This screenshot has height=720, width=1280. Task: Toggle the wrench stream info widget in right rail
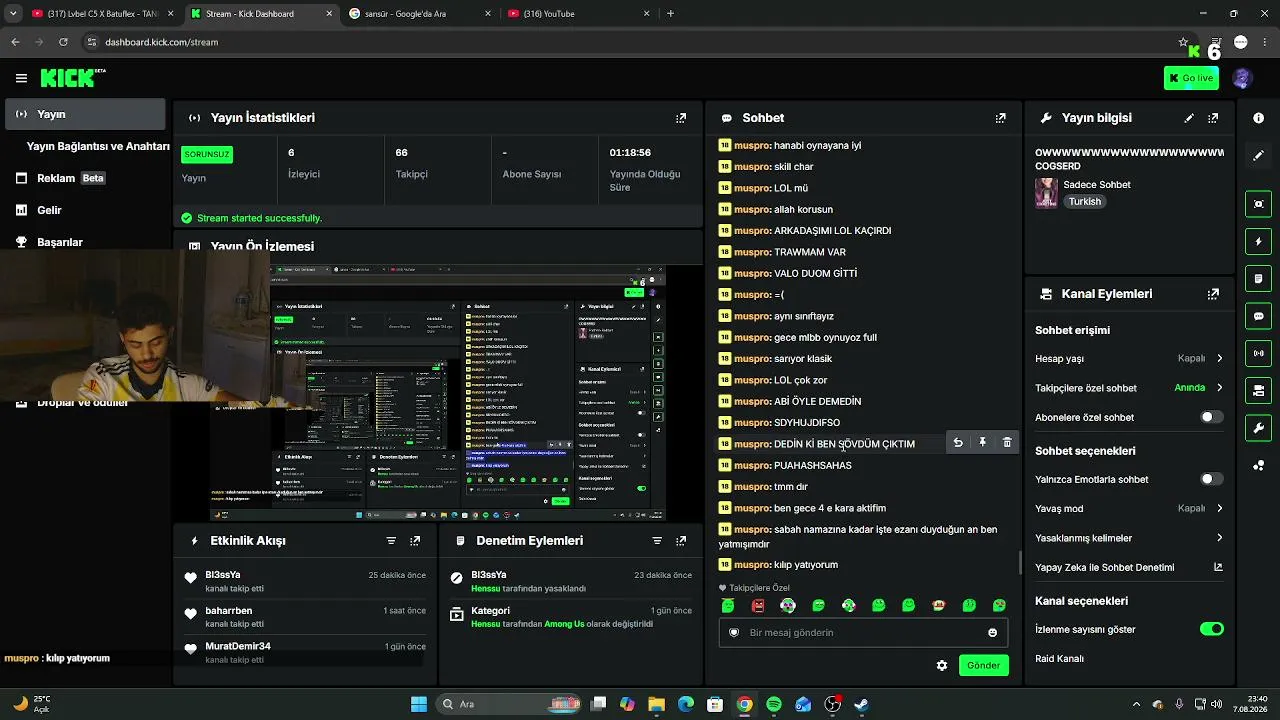pyautogui.click(x=1258, y=428)
